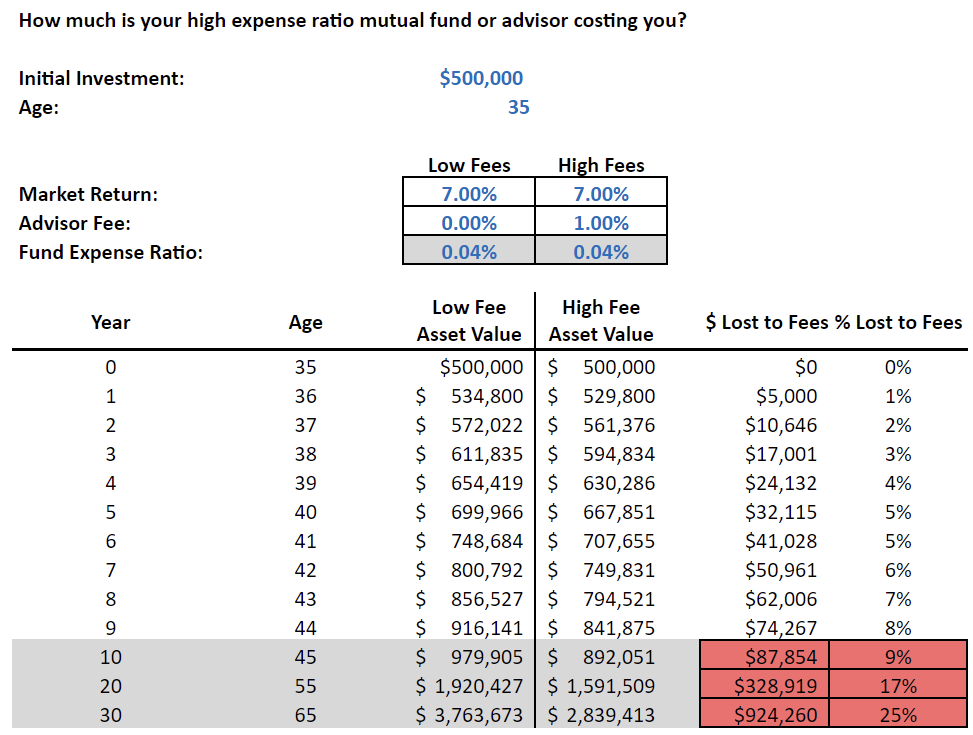Click Low Fees Market Return 7.00% cell
Viewport: 973px width, 735px height.
[x=469, y=194]
